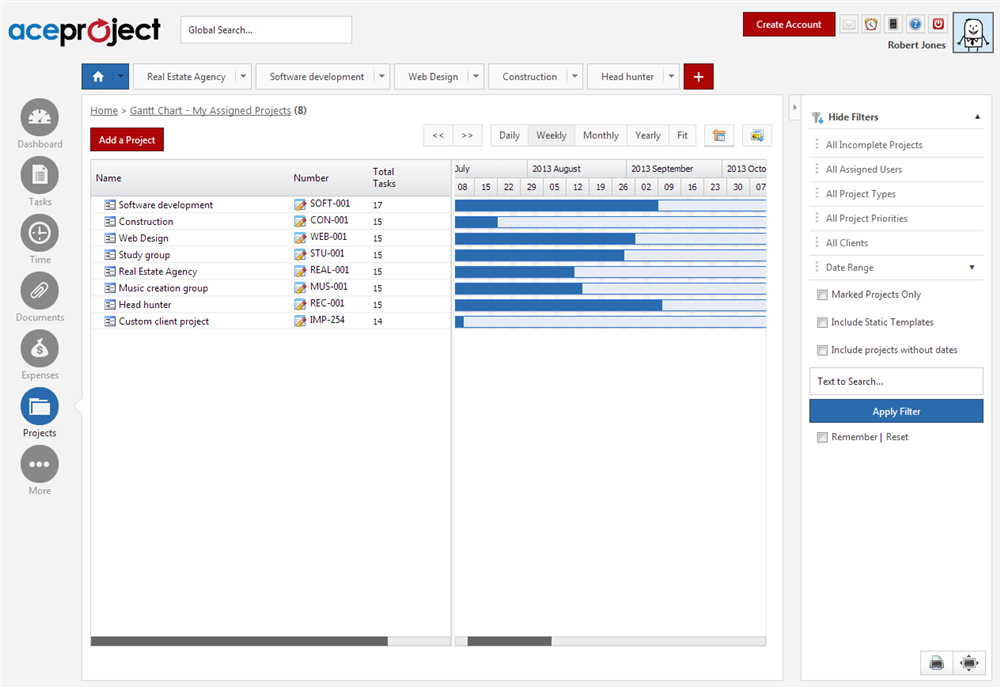Open the Time tracking sidebar icon
Screen dimensions: 1000x687
tap(39, 231)
